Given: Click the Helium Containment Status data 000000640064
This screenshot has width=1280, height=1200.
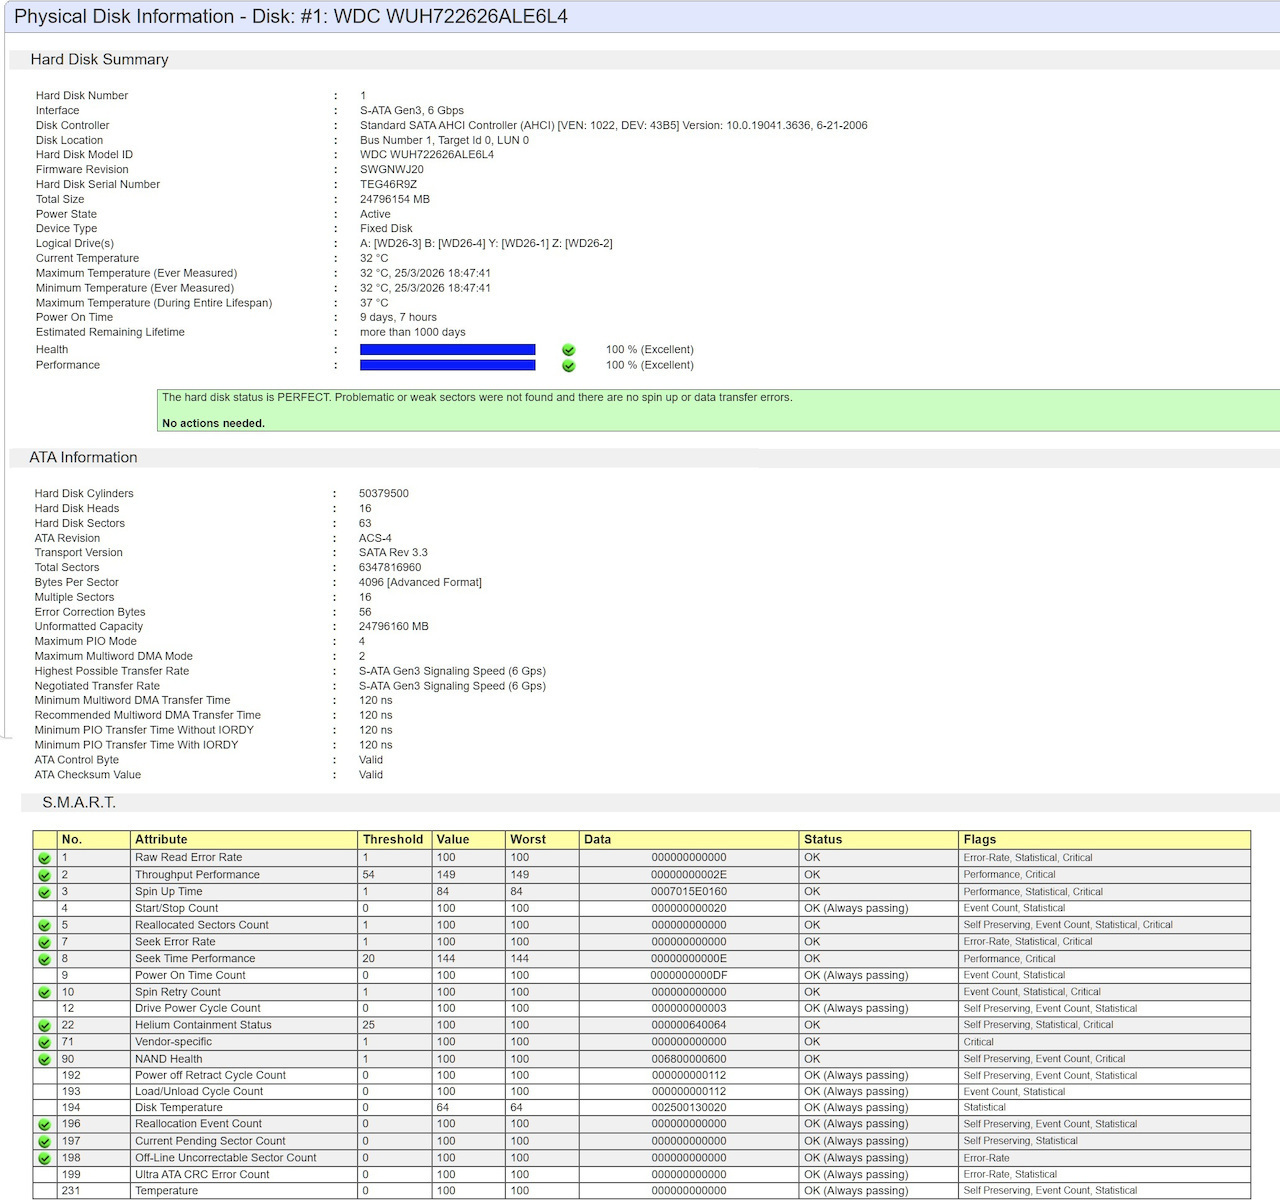Looking at the screenshot, I should coord(689,1025).
